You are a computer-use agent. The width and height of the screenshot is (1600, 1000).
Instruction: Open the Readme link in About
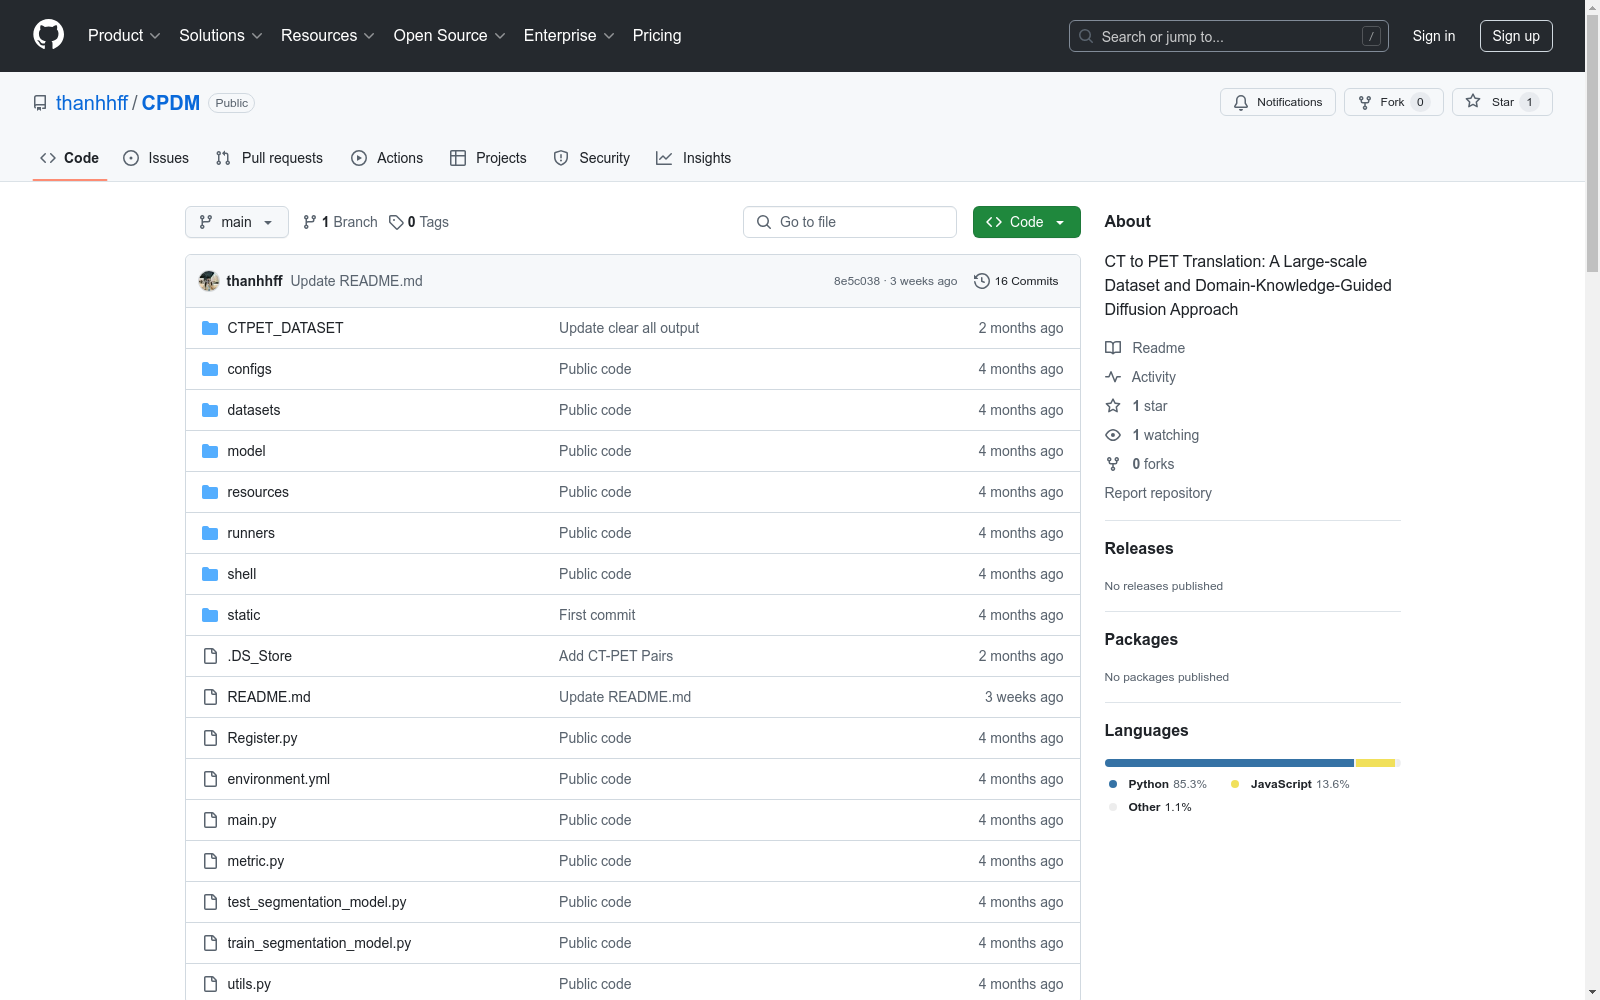coord(1145,348)
